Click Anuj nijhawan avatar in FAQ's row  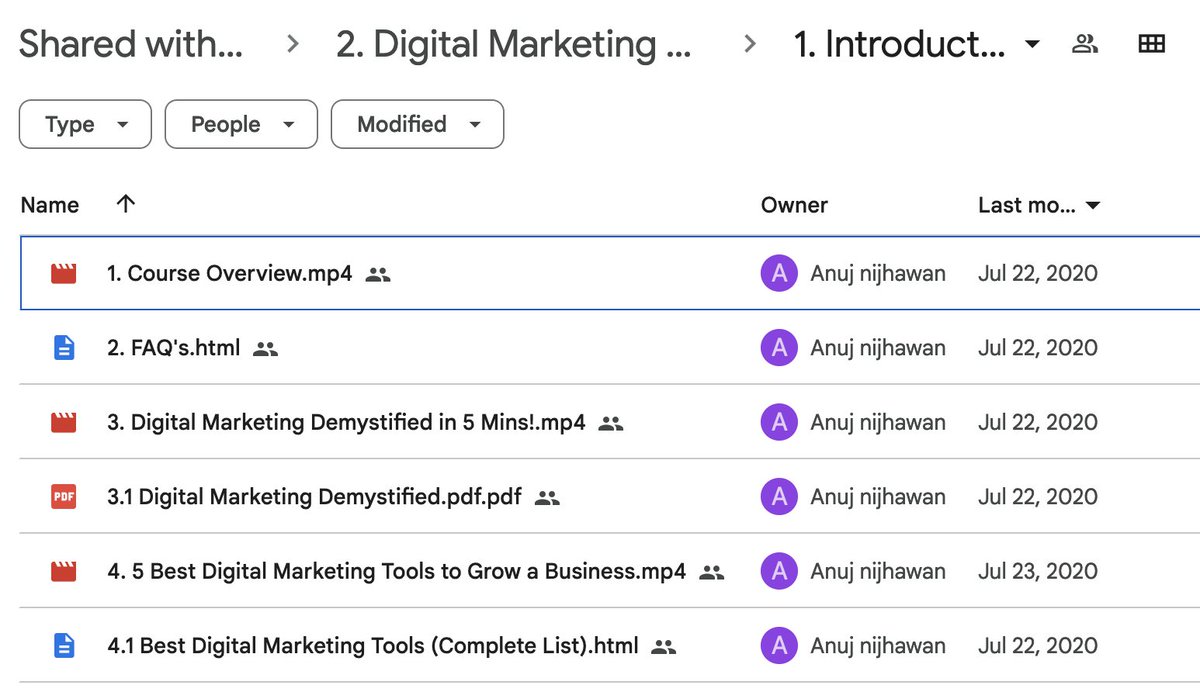click(779, 348)
